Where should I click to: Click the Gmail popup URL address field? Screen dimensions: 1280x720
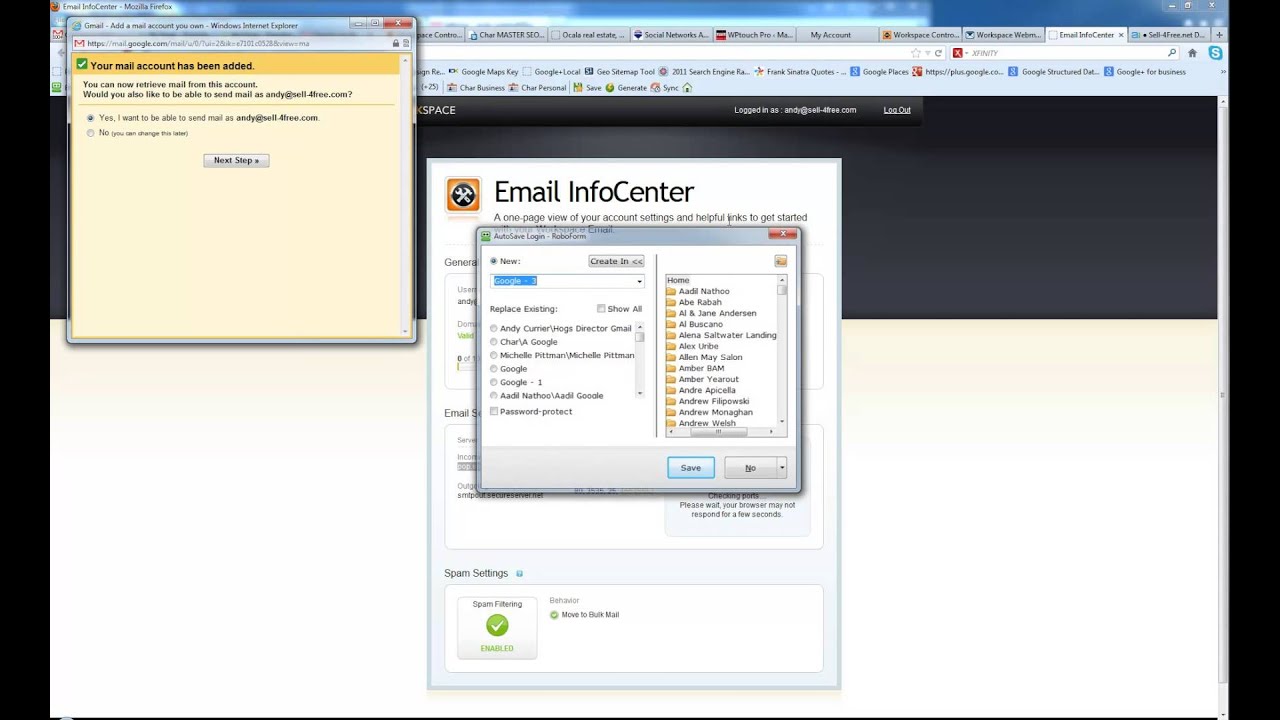click(238, 43)
